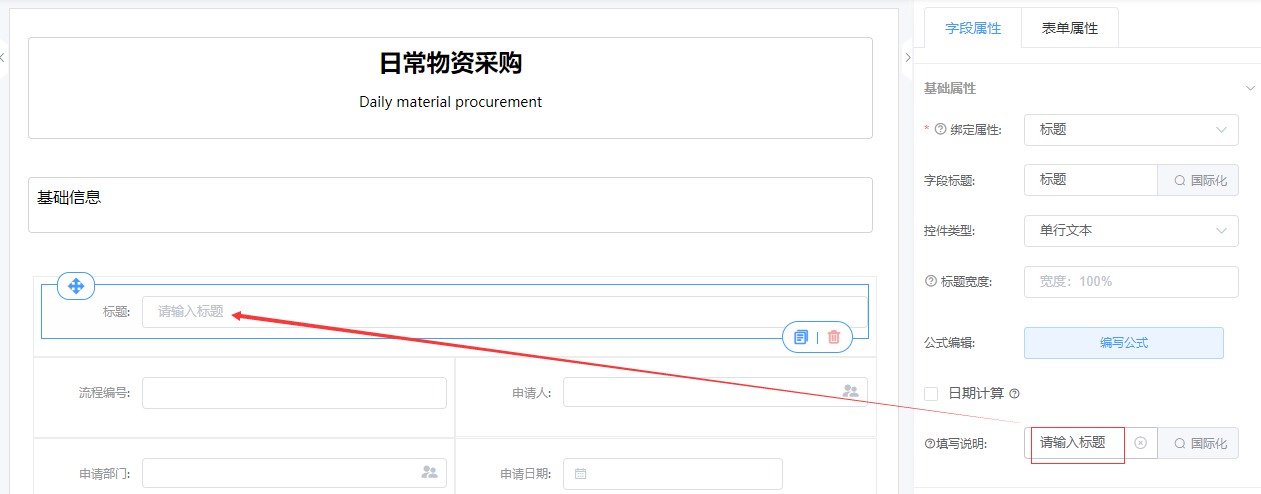Click the 流程编号 input field
The height and width of the screenshot is (494, 1261).
(x=294, y=393)
